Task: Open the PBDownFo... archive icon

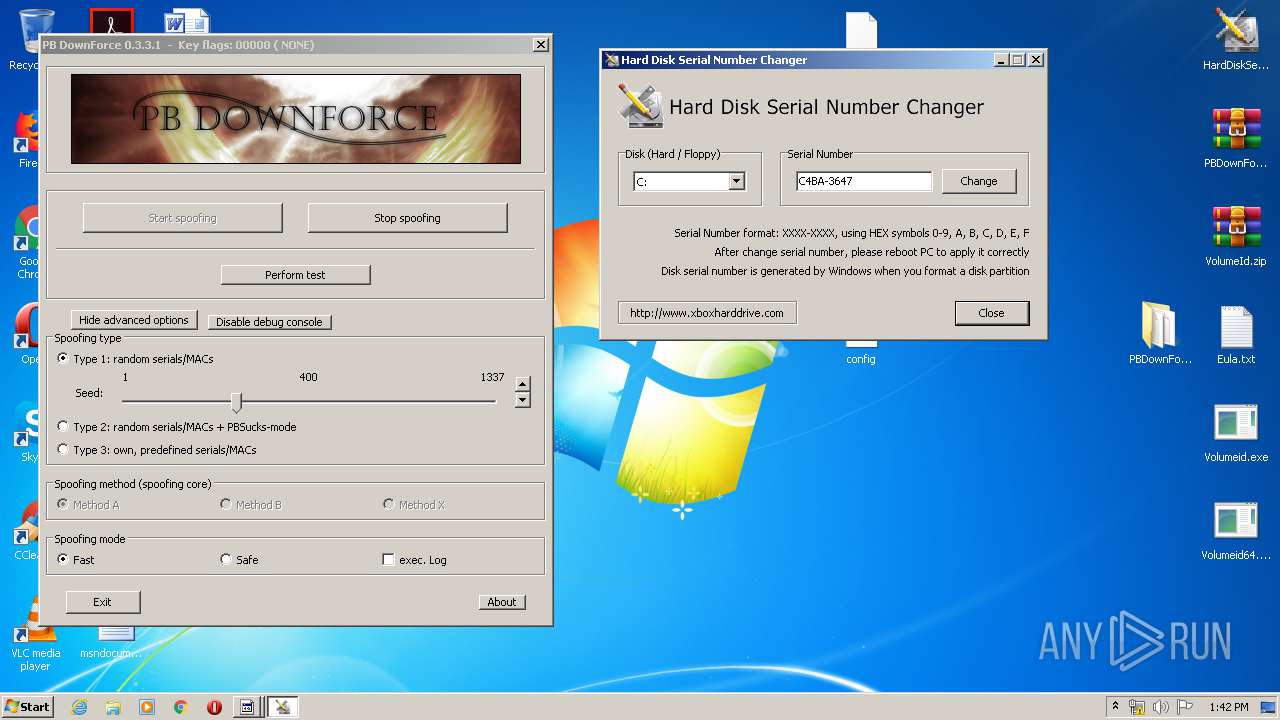Action: click(x=1236, y=138)
